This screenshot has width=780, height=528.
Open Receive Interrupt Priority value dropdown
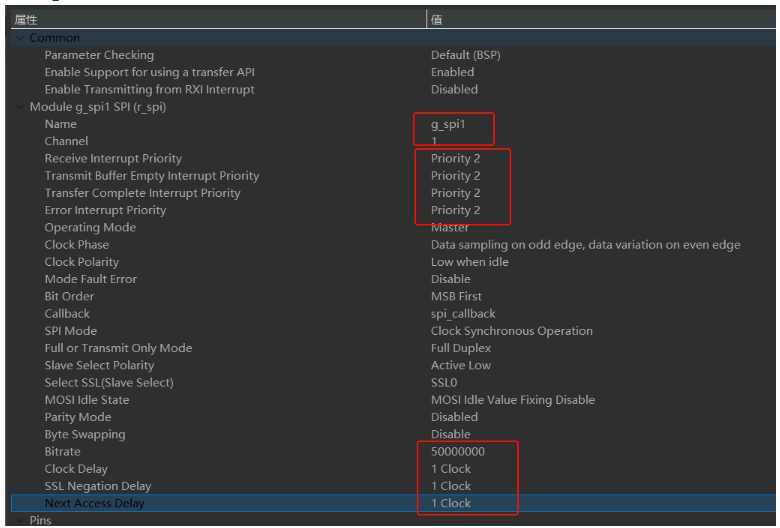click(x=455, y=158)
